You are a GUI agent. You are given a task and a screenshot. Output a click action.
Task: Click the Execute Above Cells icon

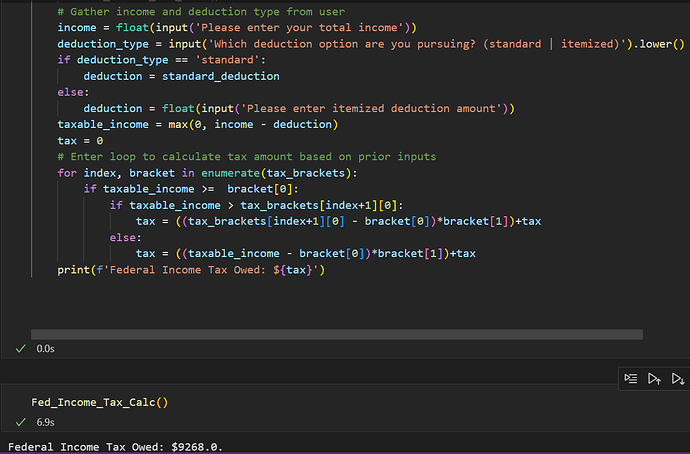pyautogui.click(x=654, y=378)
